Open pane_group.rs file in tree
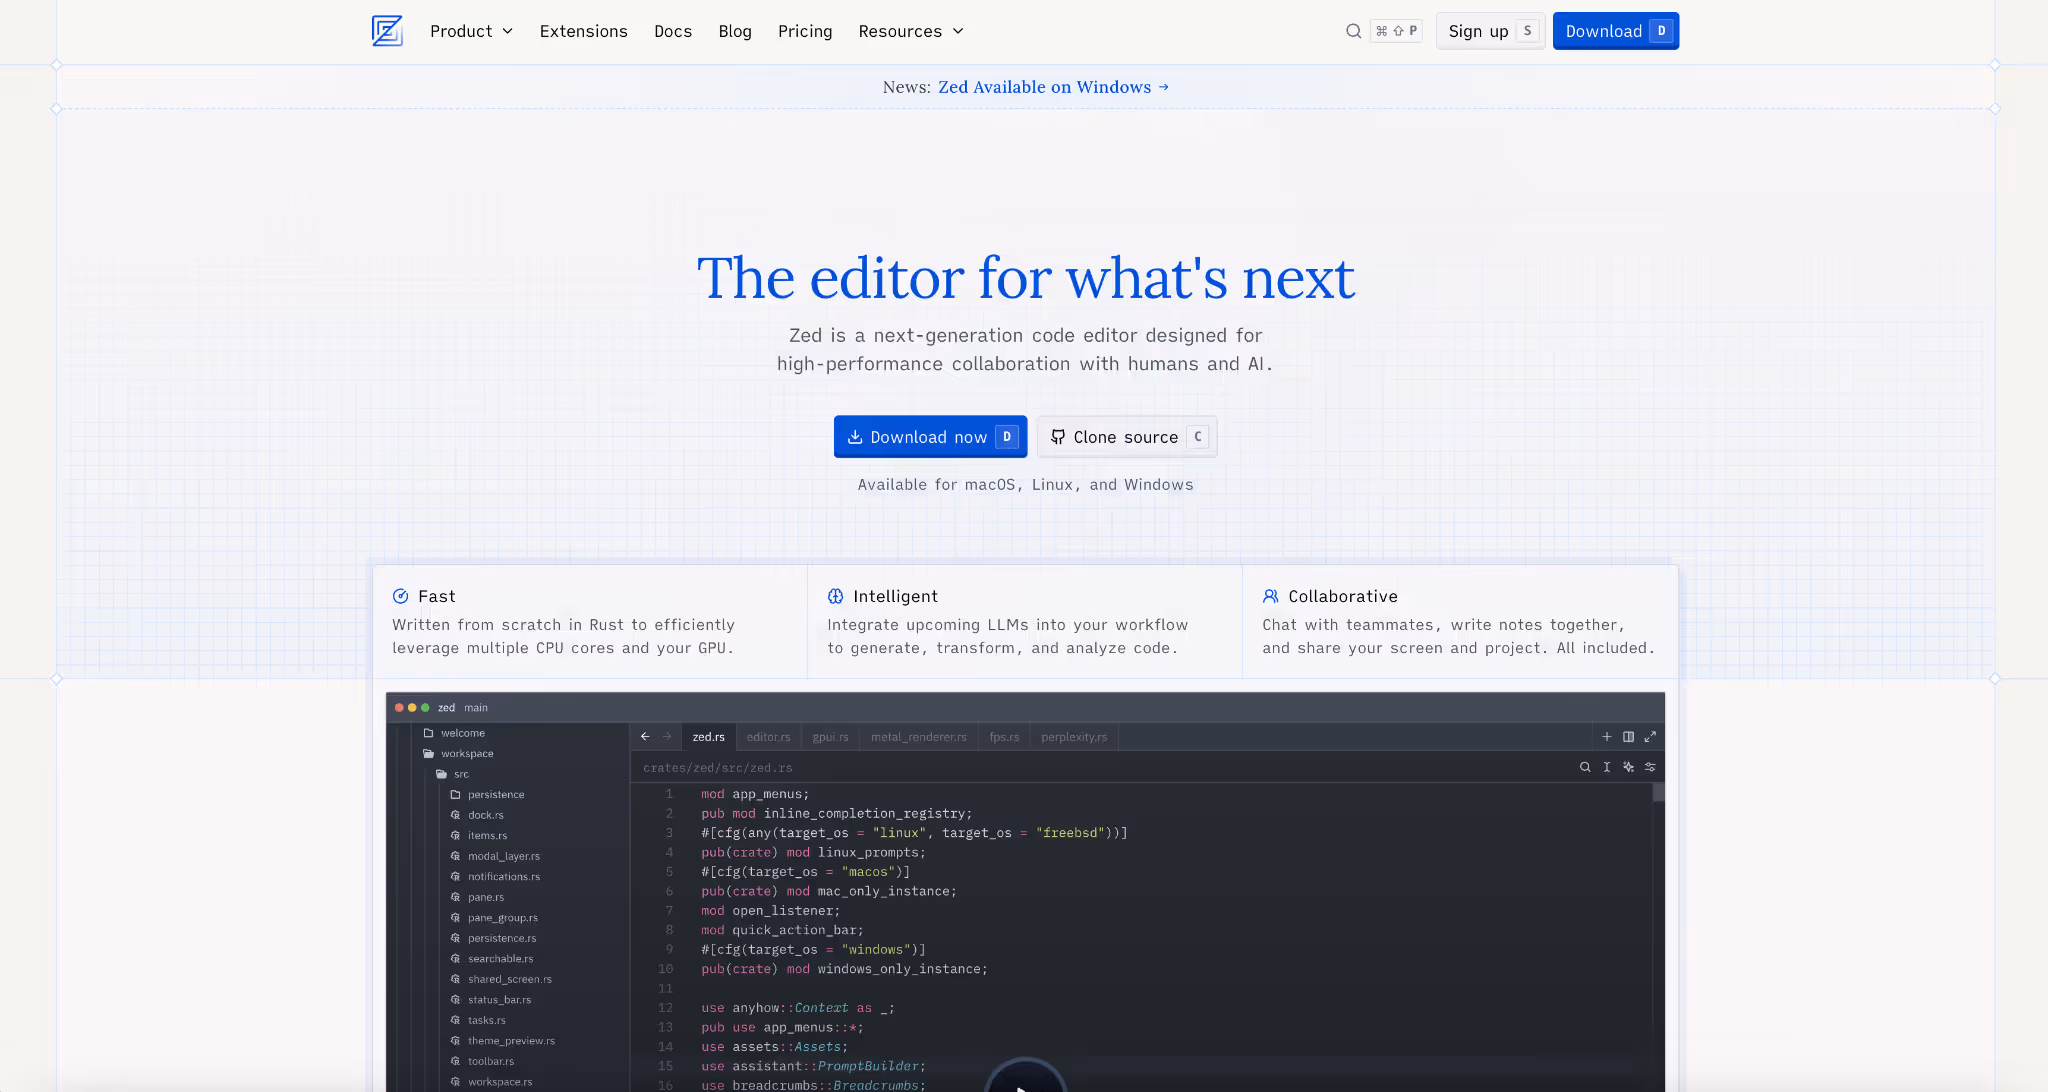Viewport: 2048px width, 1092px height. coord(502,918)
